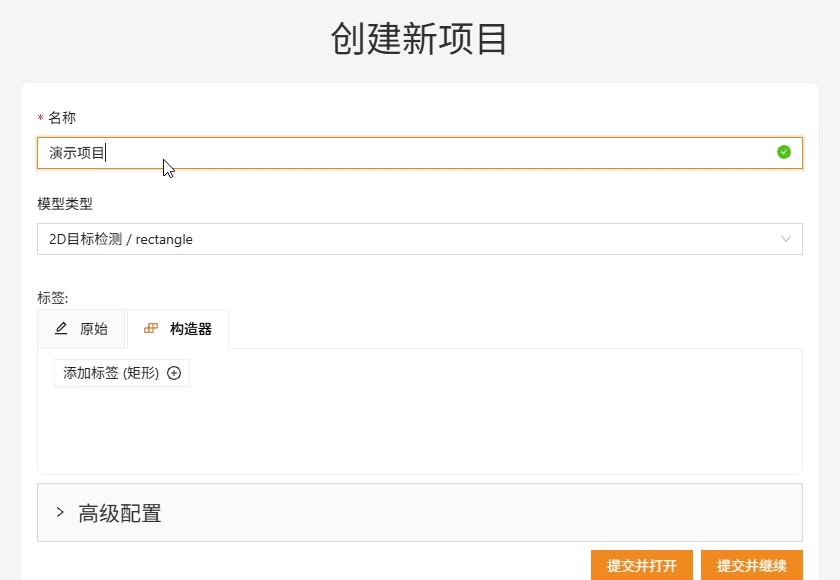Click the 创建新项目 heading text
The width and height of the screenshot is (840, 580).
click(x=419, y=39)
